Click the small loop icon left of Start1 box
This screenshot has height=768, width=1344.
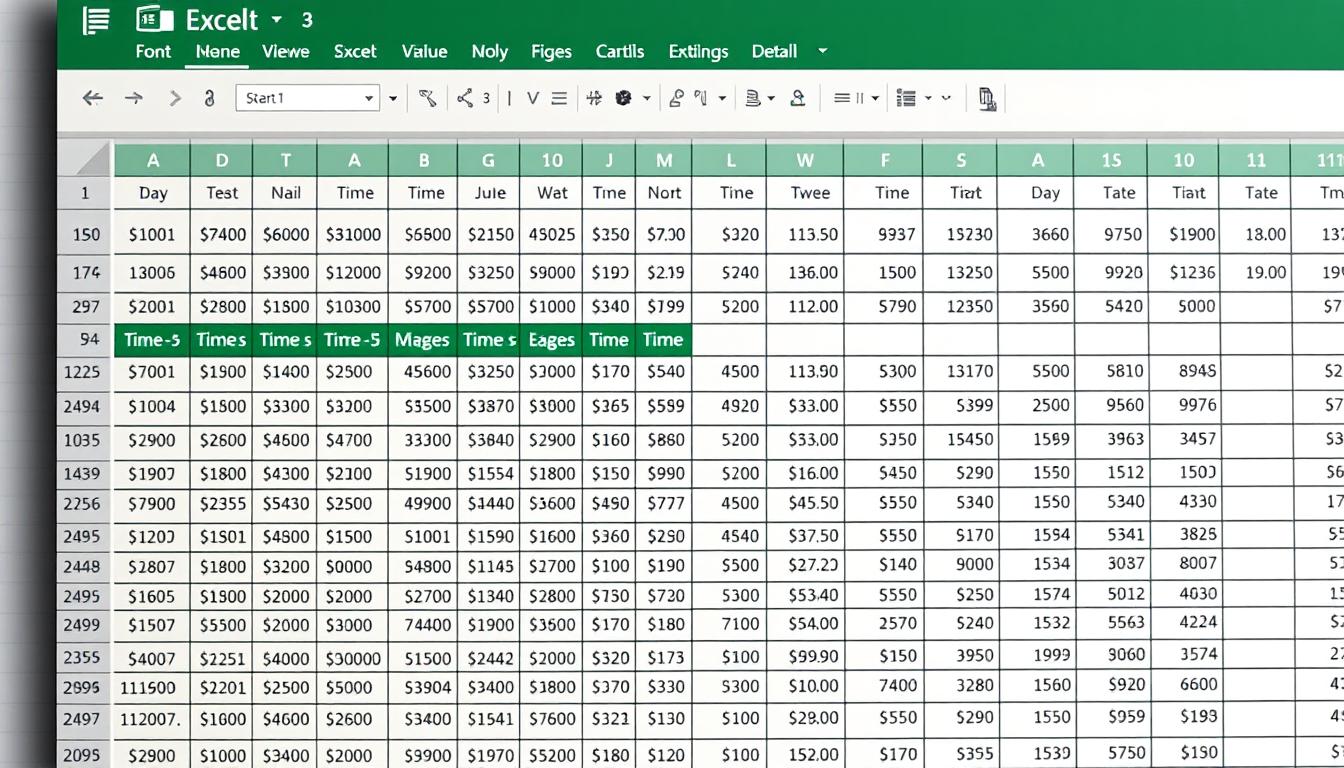209,98
